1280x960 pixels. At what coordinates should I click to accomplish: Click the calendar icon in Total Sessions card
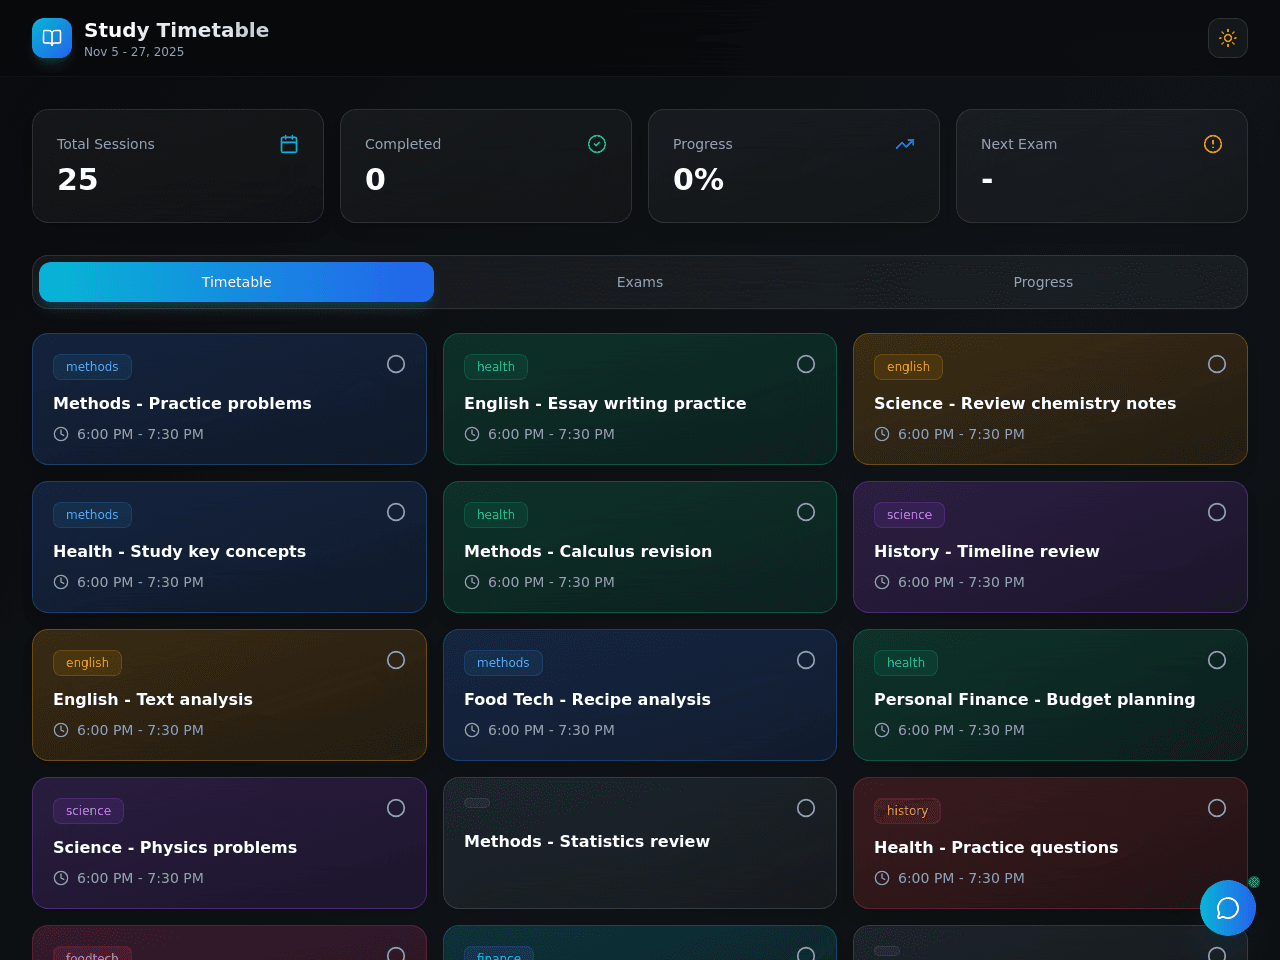(x=289, y=144)
